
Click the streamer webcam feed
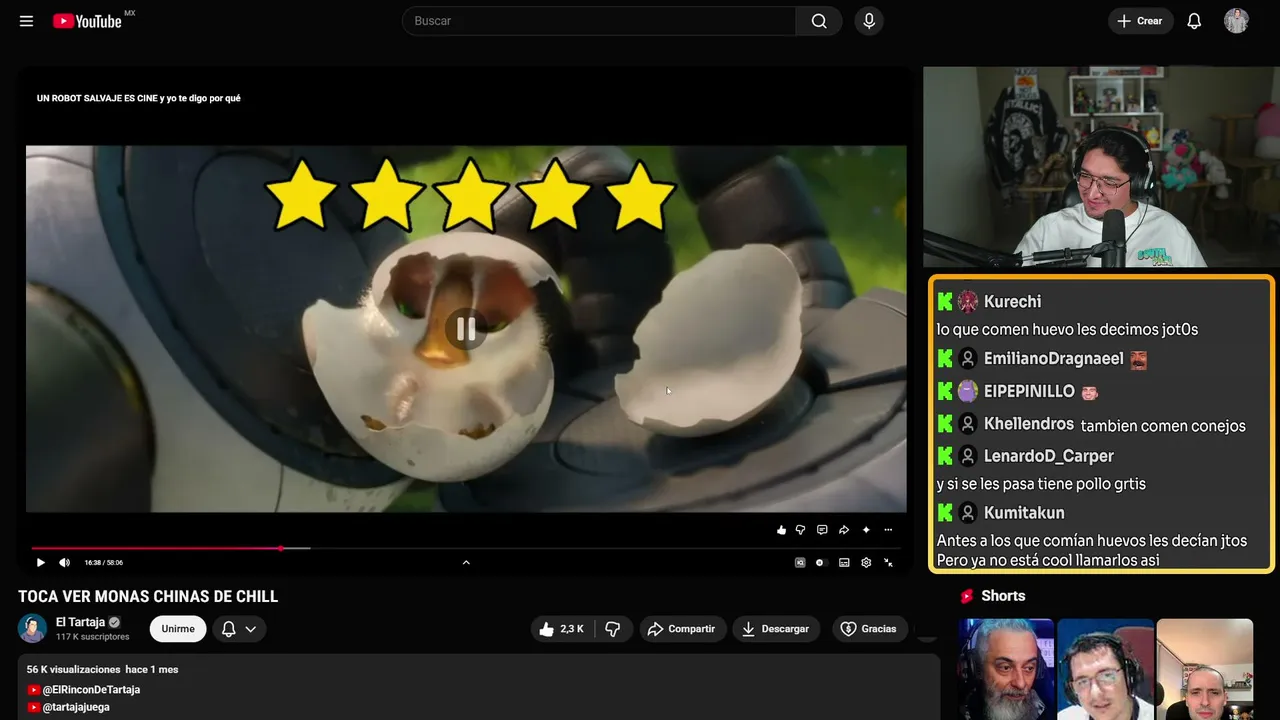point(1099,167)
